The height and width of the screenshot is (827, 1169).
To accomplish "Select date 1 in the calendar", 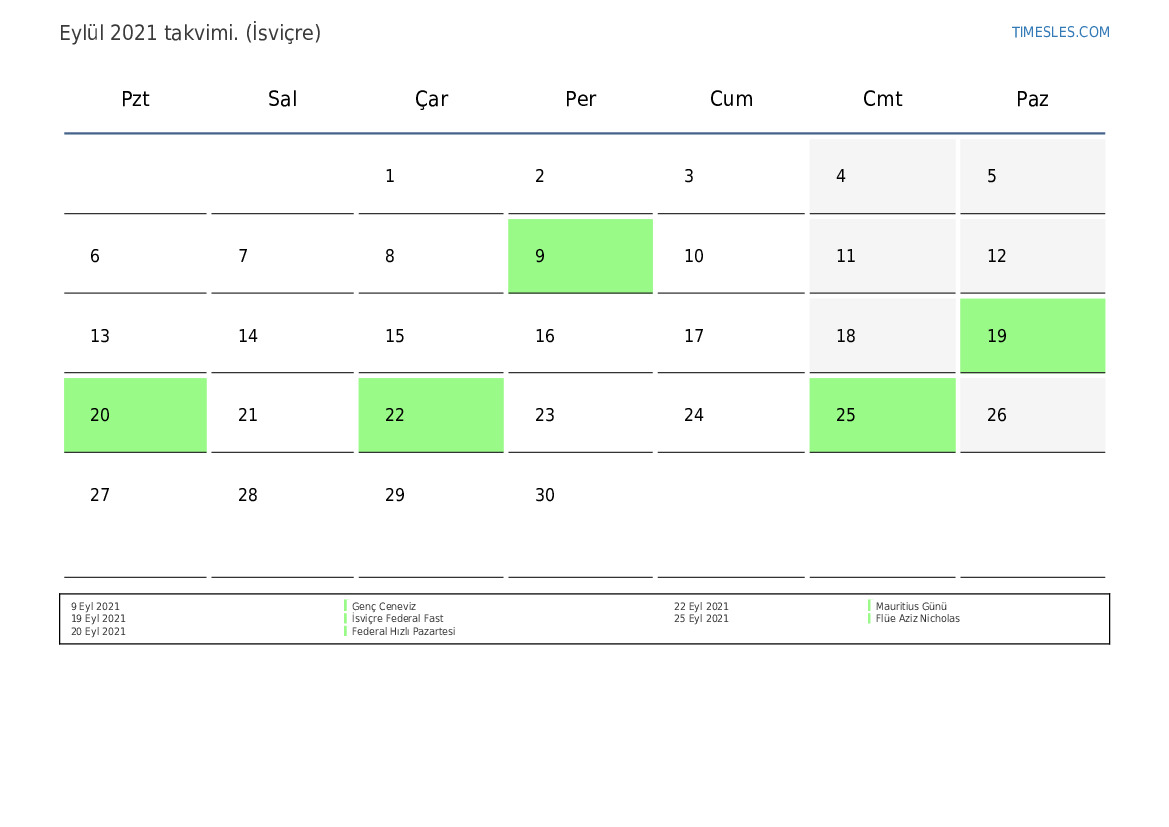I will click(x=390, y=177).
